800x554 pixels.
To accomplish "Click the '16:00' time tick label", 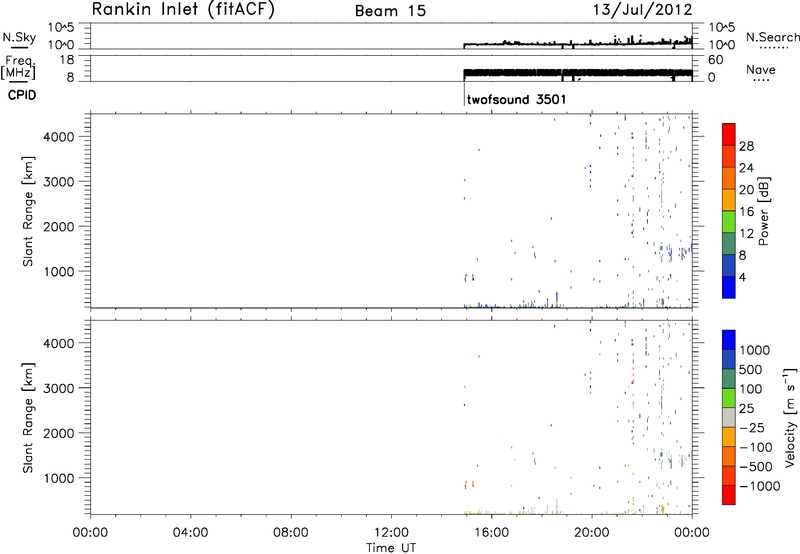I will (x=491, y=533).
